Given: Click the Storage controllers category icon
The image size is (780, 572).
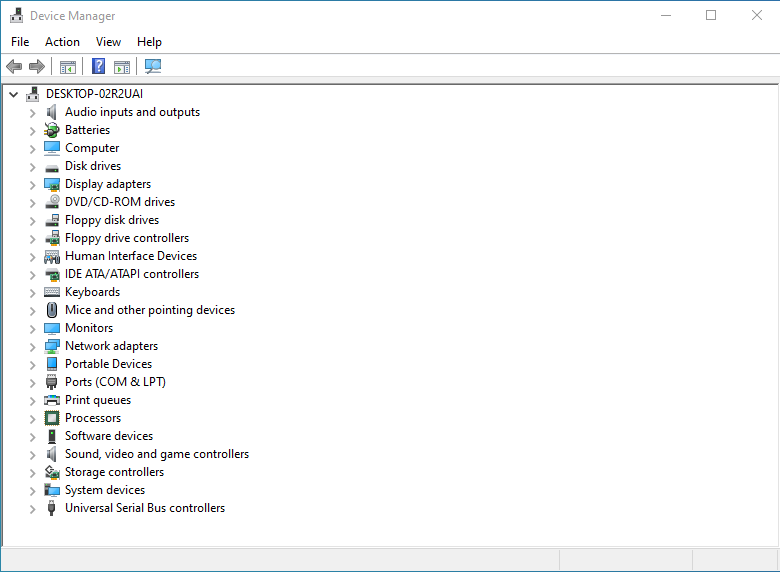Looking at the screenshot, I should [52, 472].
